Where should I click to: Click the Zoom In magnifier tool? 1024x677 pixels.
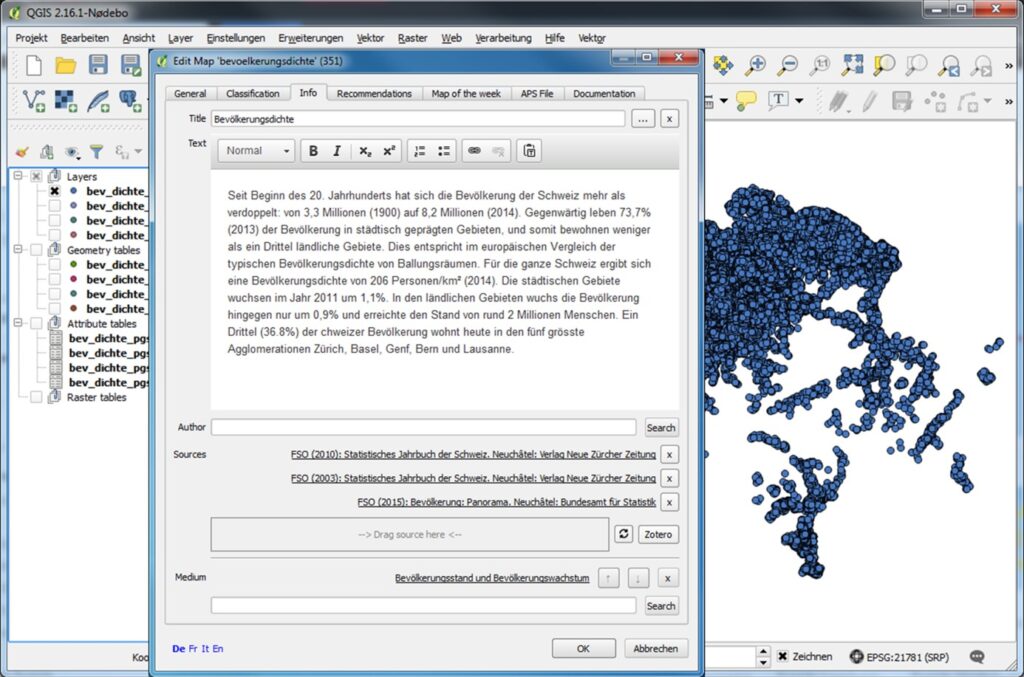tap(755, 66)
